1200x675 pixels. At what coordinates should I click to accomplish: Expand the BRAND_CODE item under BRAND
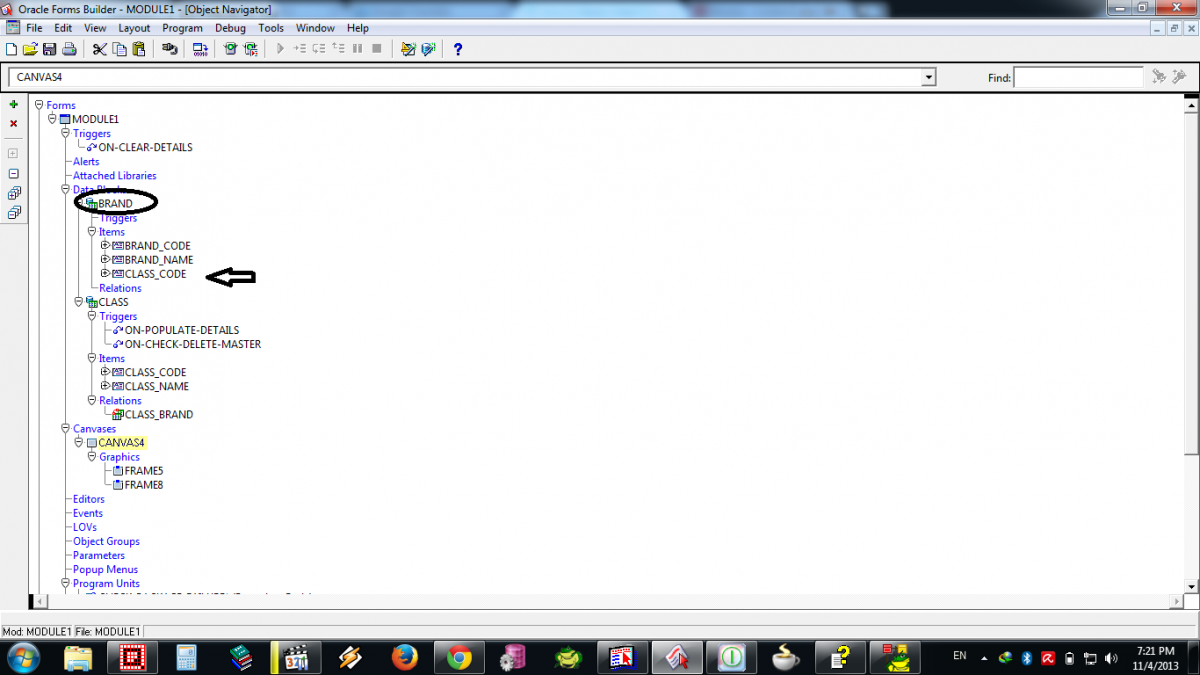(x=105, y=245)
